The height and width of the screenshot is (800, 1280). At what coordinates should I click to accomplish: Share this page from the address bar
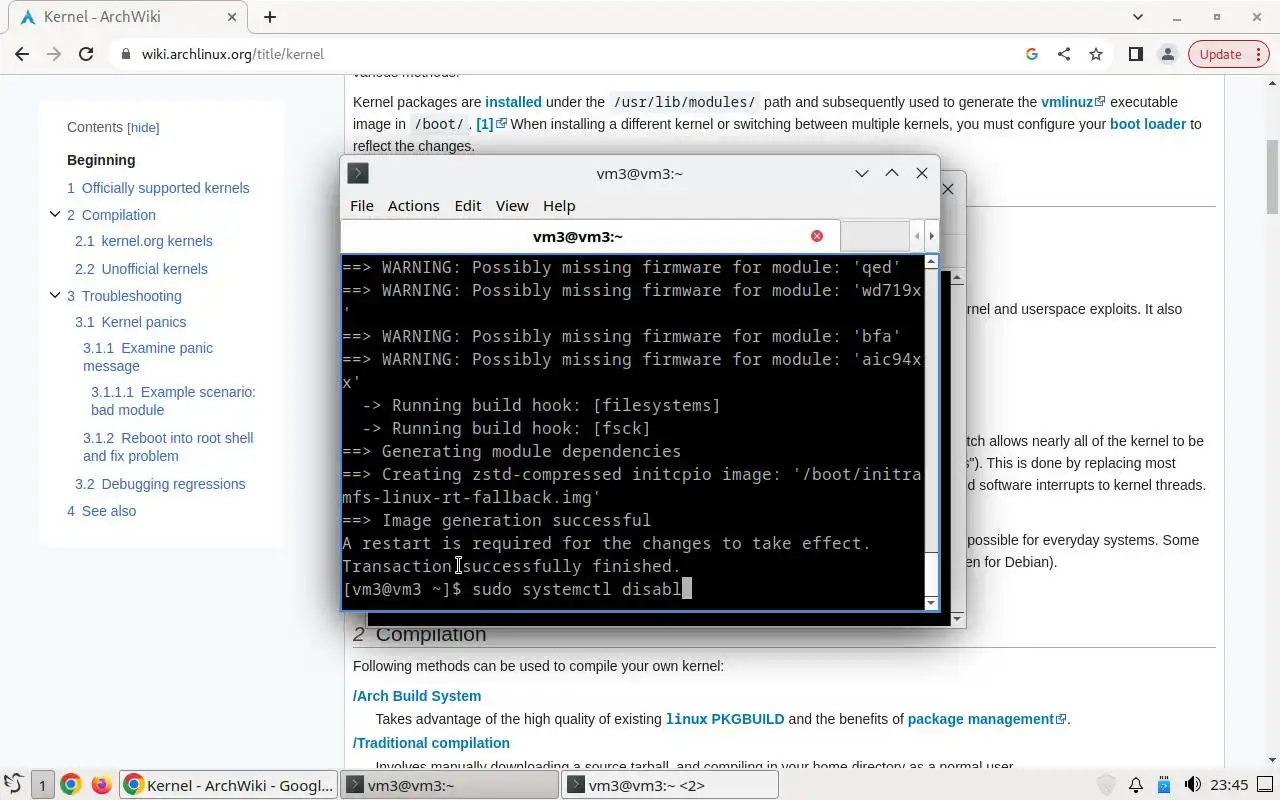tap(1064, 54)
